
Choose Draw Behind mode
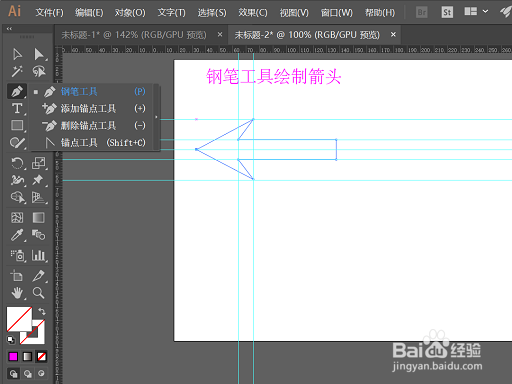click(x=27, y=374)
